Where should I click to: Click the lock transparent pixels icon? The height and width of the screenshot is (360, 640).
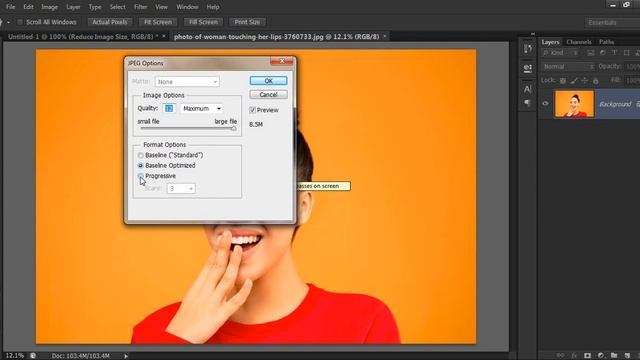[563, 81]
